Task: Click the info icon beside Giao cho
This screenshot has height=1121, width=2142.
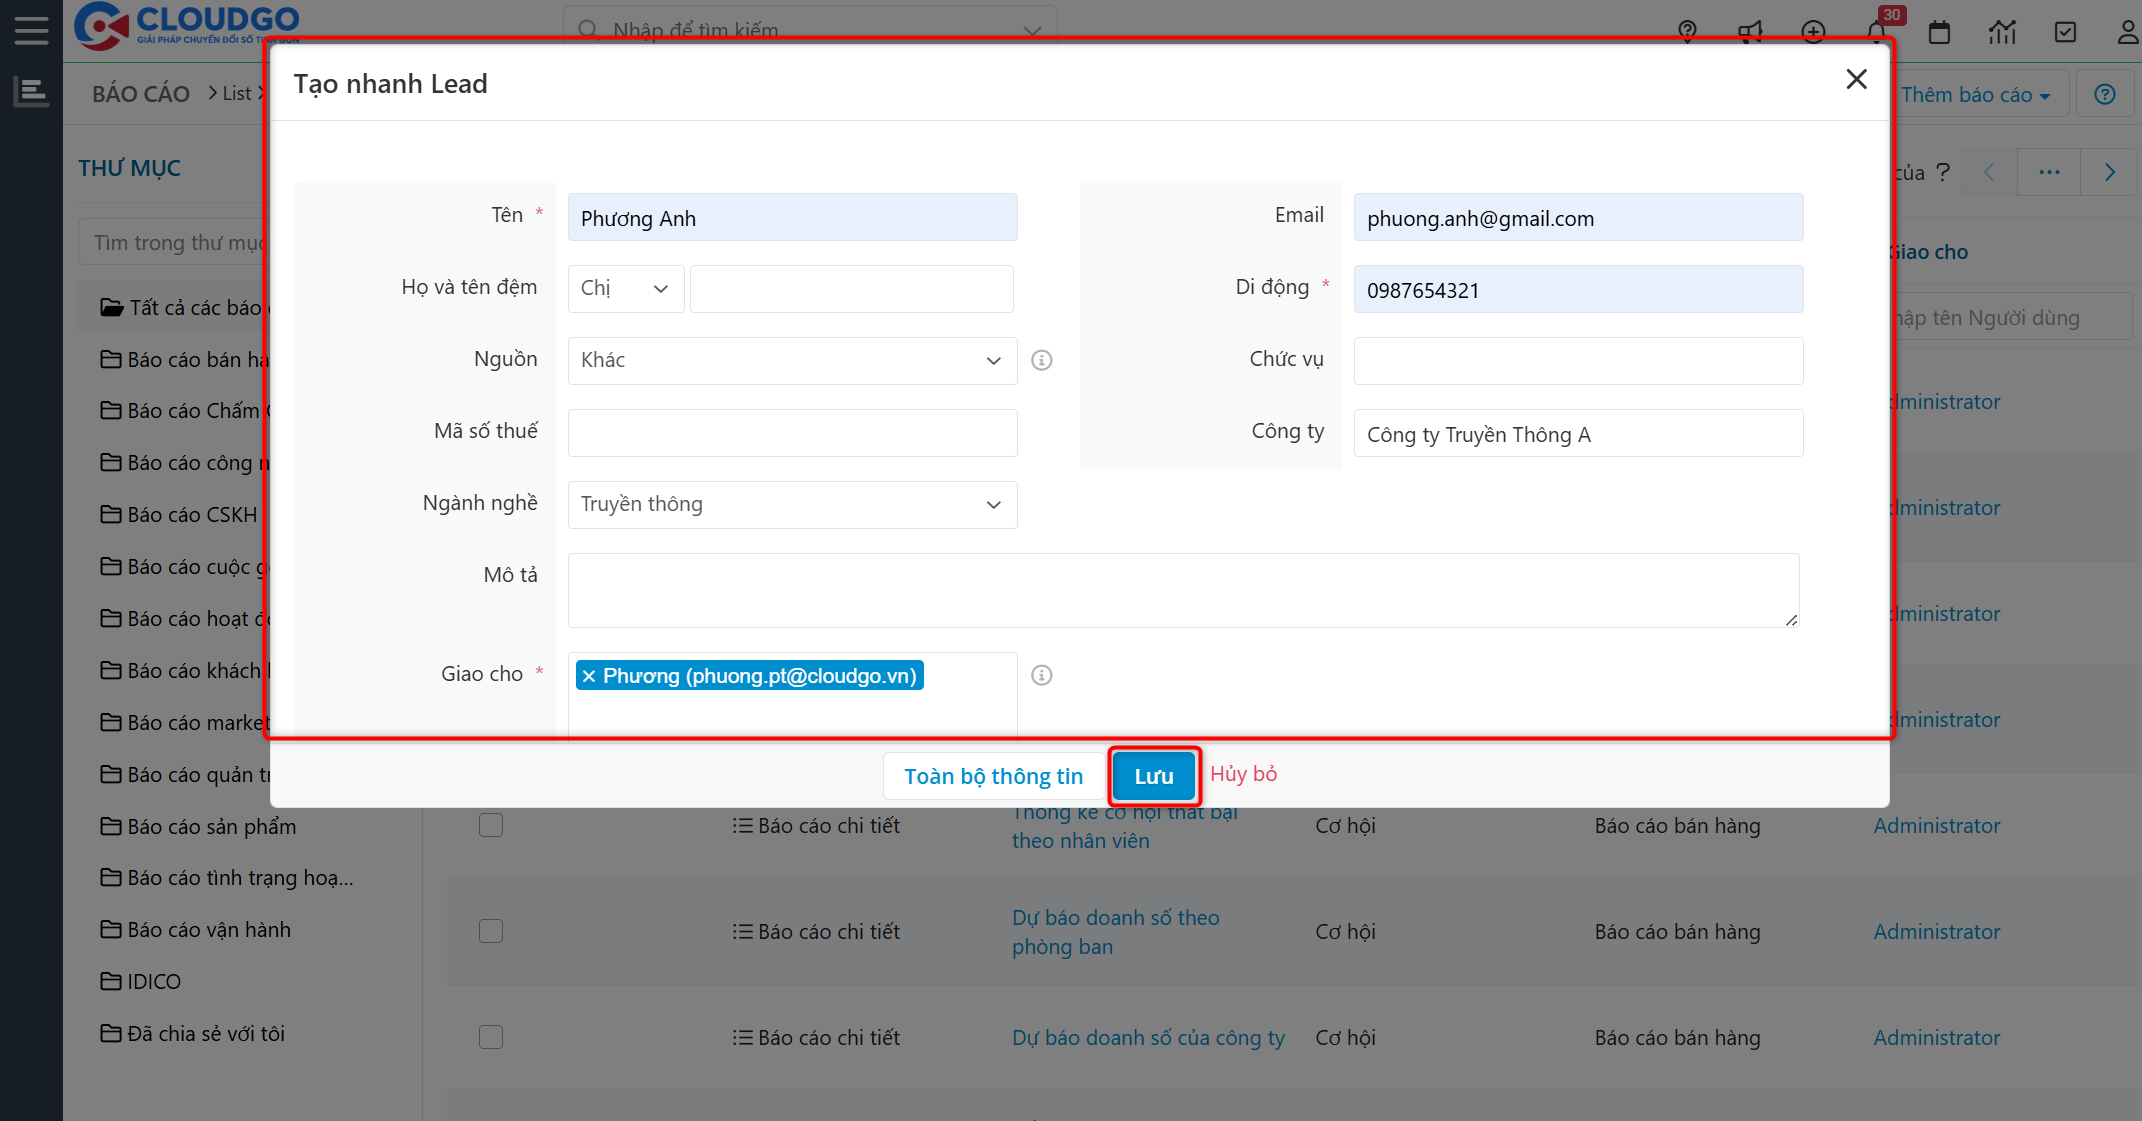Action: (1041, 675)
